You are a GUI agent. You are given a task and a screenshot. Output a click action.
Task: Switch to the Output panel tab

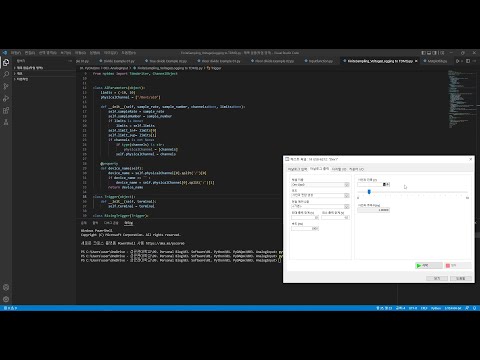click(95, 223)
